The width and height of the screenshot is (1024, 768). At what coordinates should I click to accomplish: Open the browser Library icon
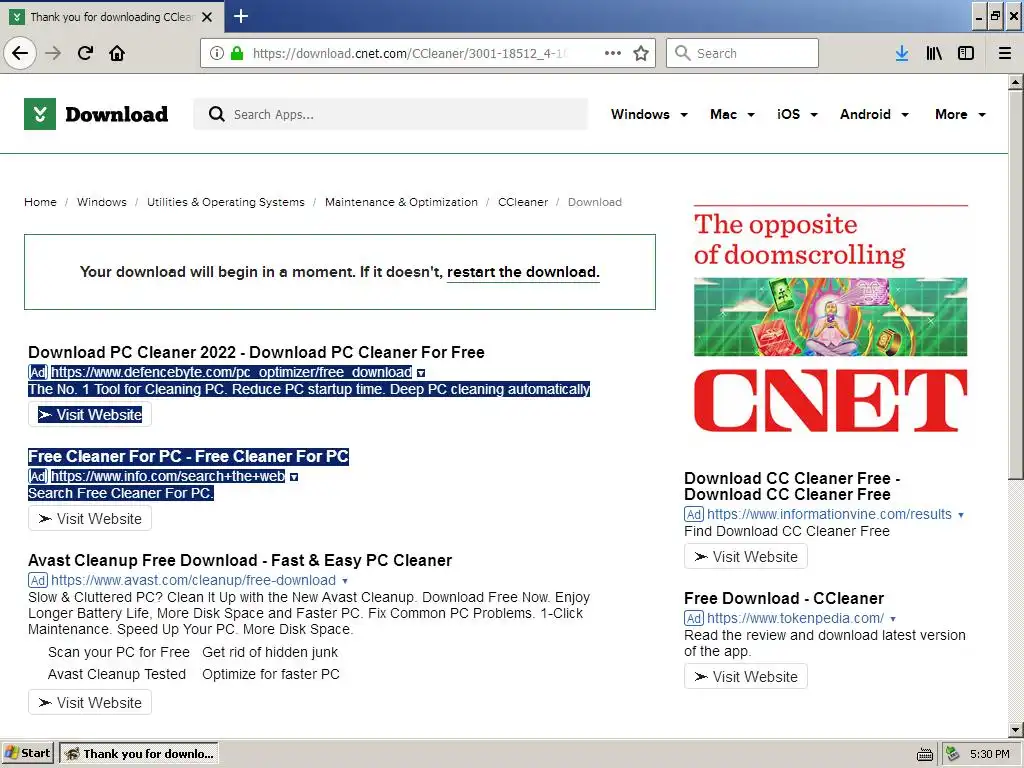pyautogui.click(x=934, y=53)
